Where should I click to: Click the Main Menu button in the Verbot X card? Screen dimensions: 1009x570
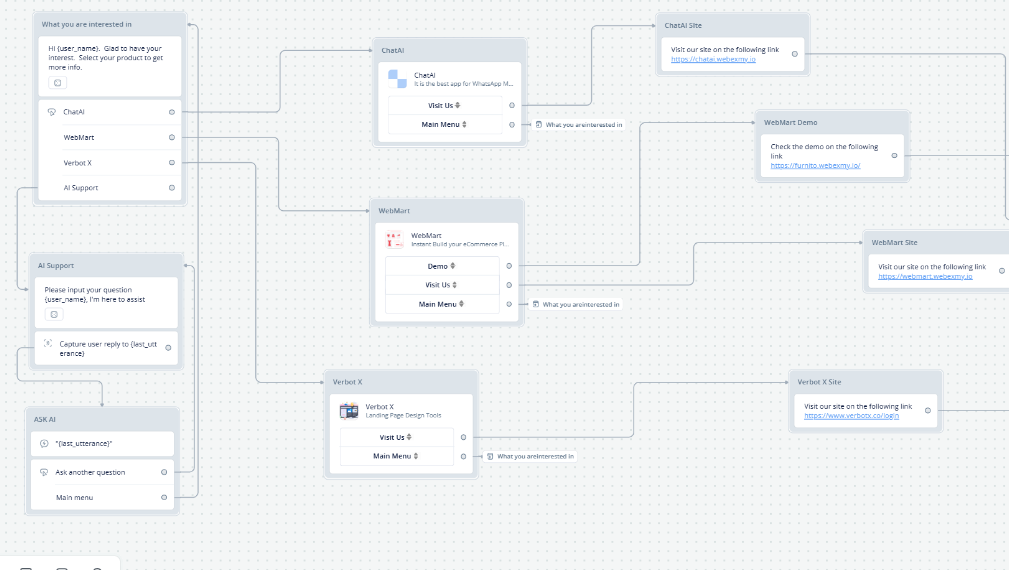click(396, 456)
